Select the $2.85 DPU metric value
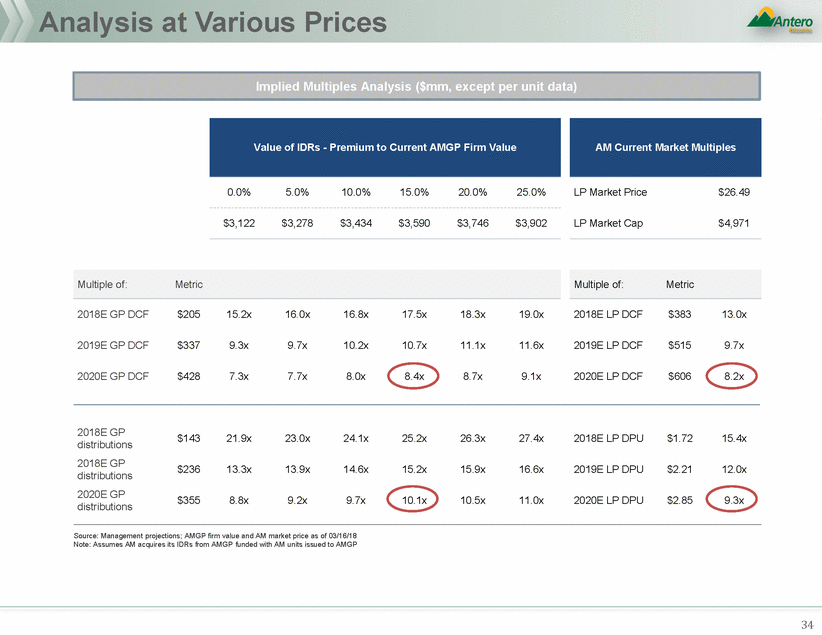Viewport: 822px width, 635px height. point(679,500)
